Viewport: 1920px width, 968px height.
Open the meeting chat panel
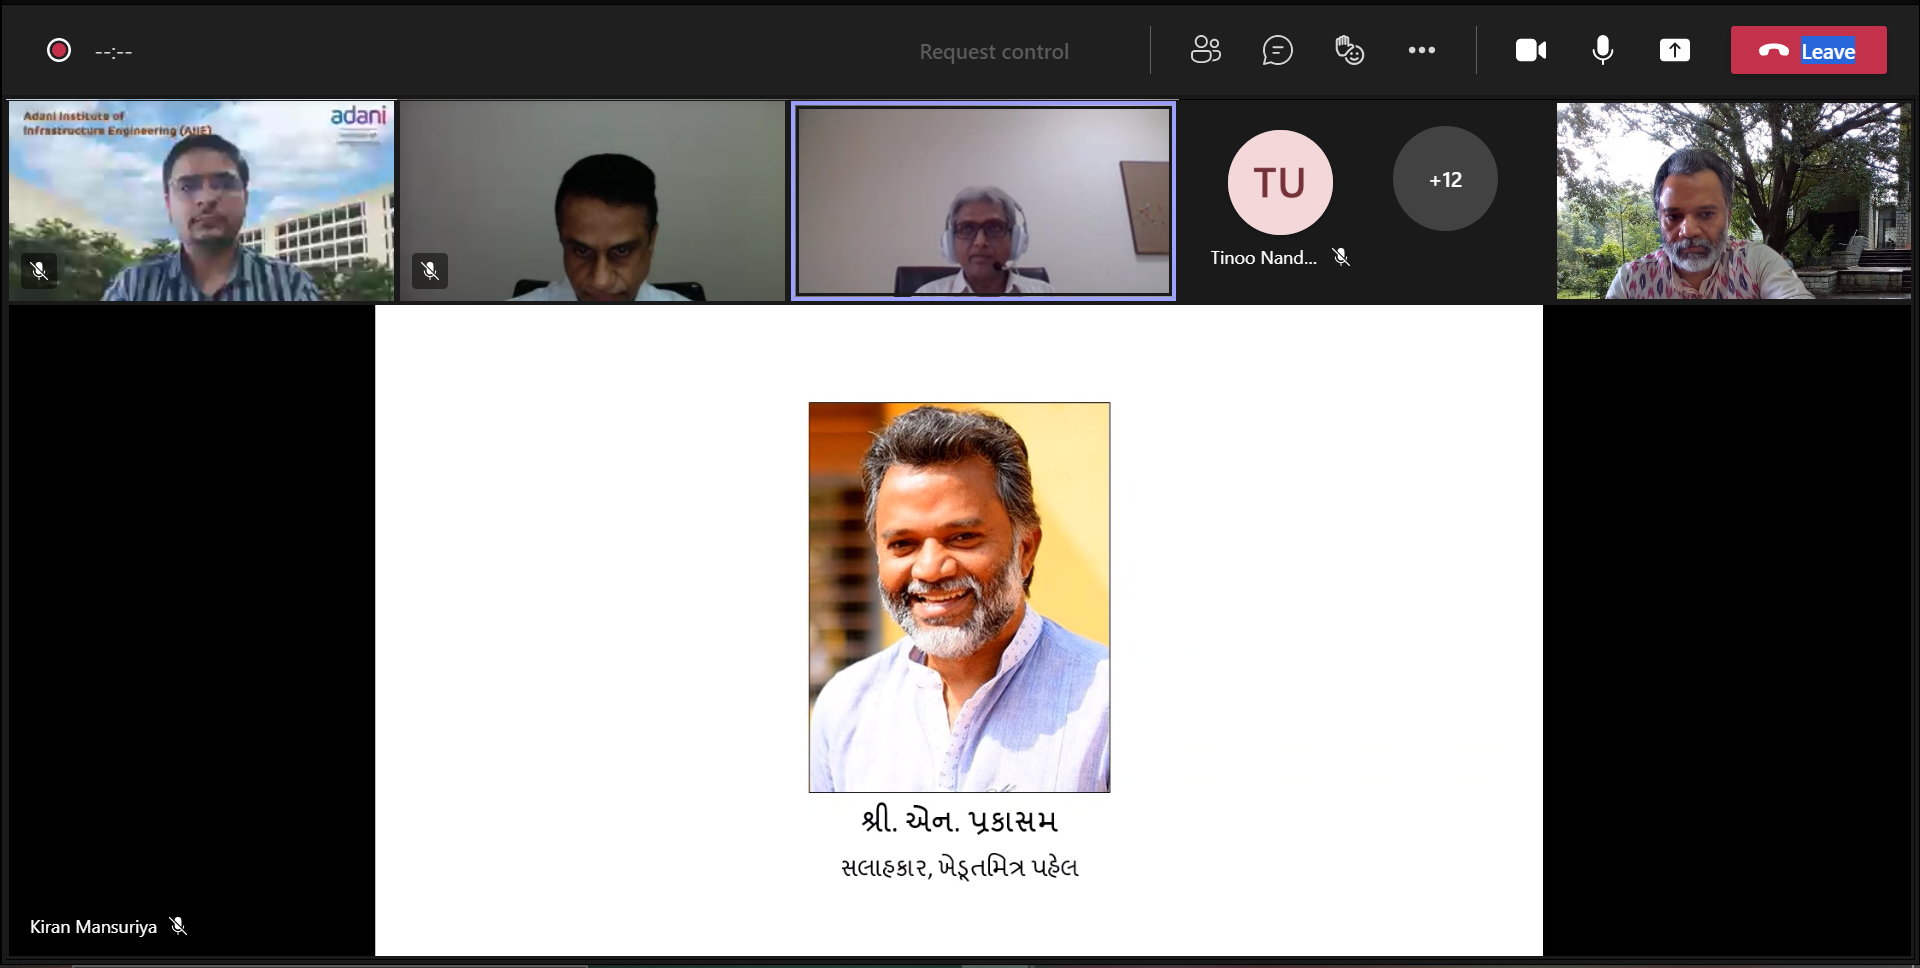(1277, 50)
